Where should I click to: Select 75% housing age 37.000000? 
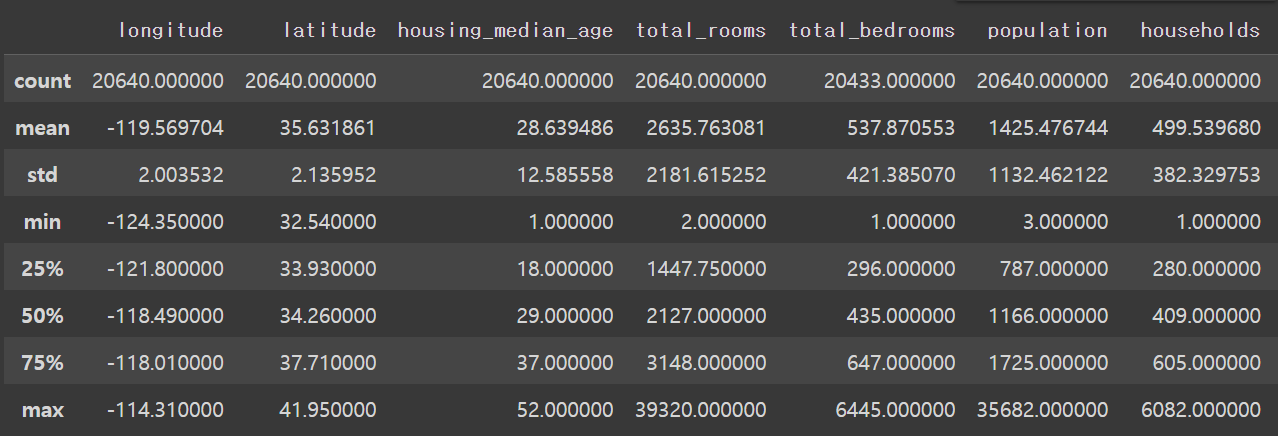pyautogui.click(x=564, y=363)
